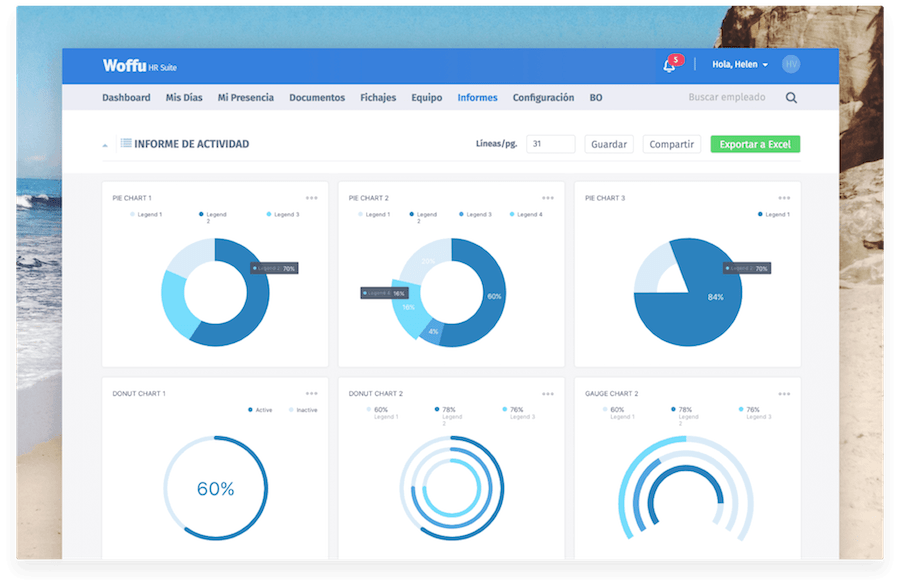Expand the Hola, Helen user dropdown
The image size is (900, 587).
pyautogui.click(x=740, y=64)
